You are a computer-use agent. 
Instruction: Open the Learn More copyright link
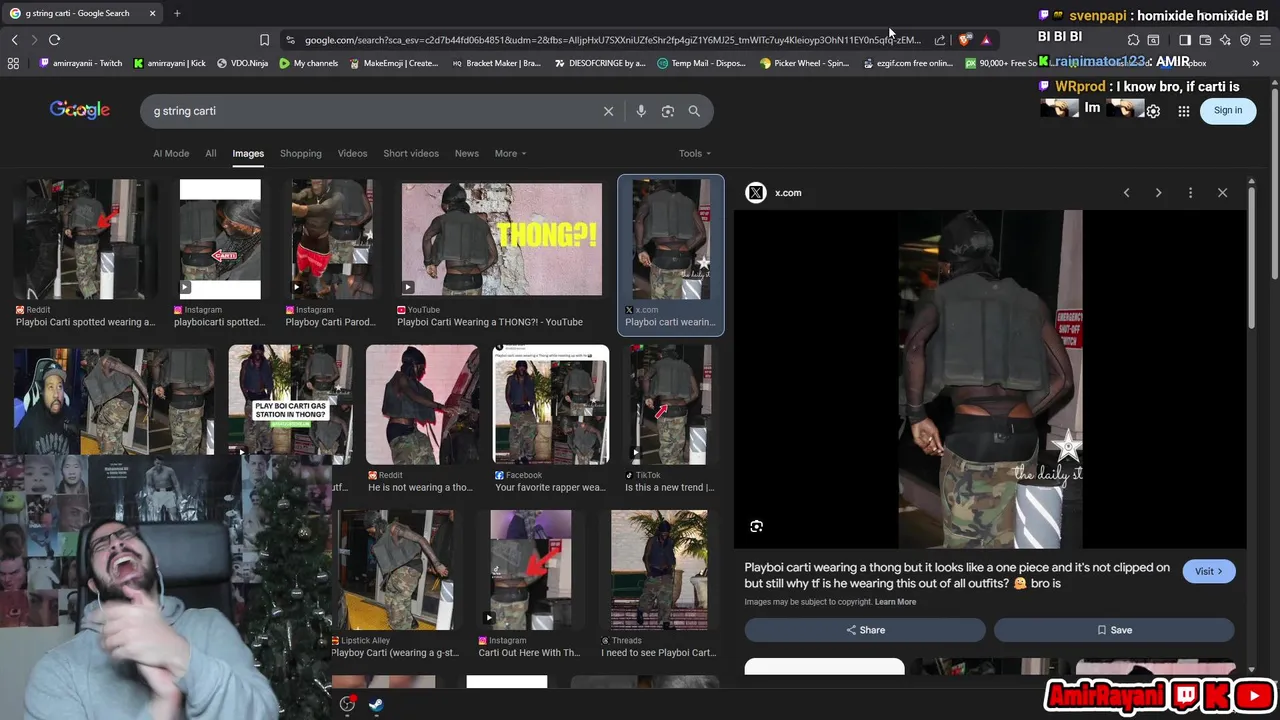(x=895, y=602)
